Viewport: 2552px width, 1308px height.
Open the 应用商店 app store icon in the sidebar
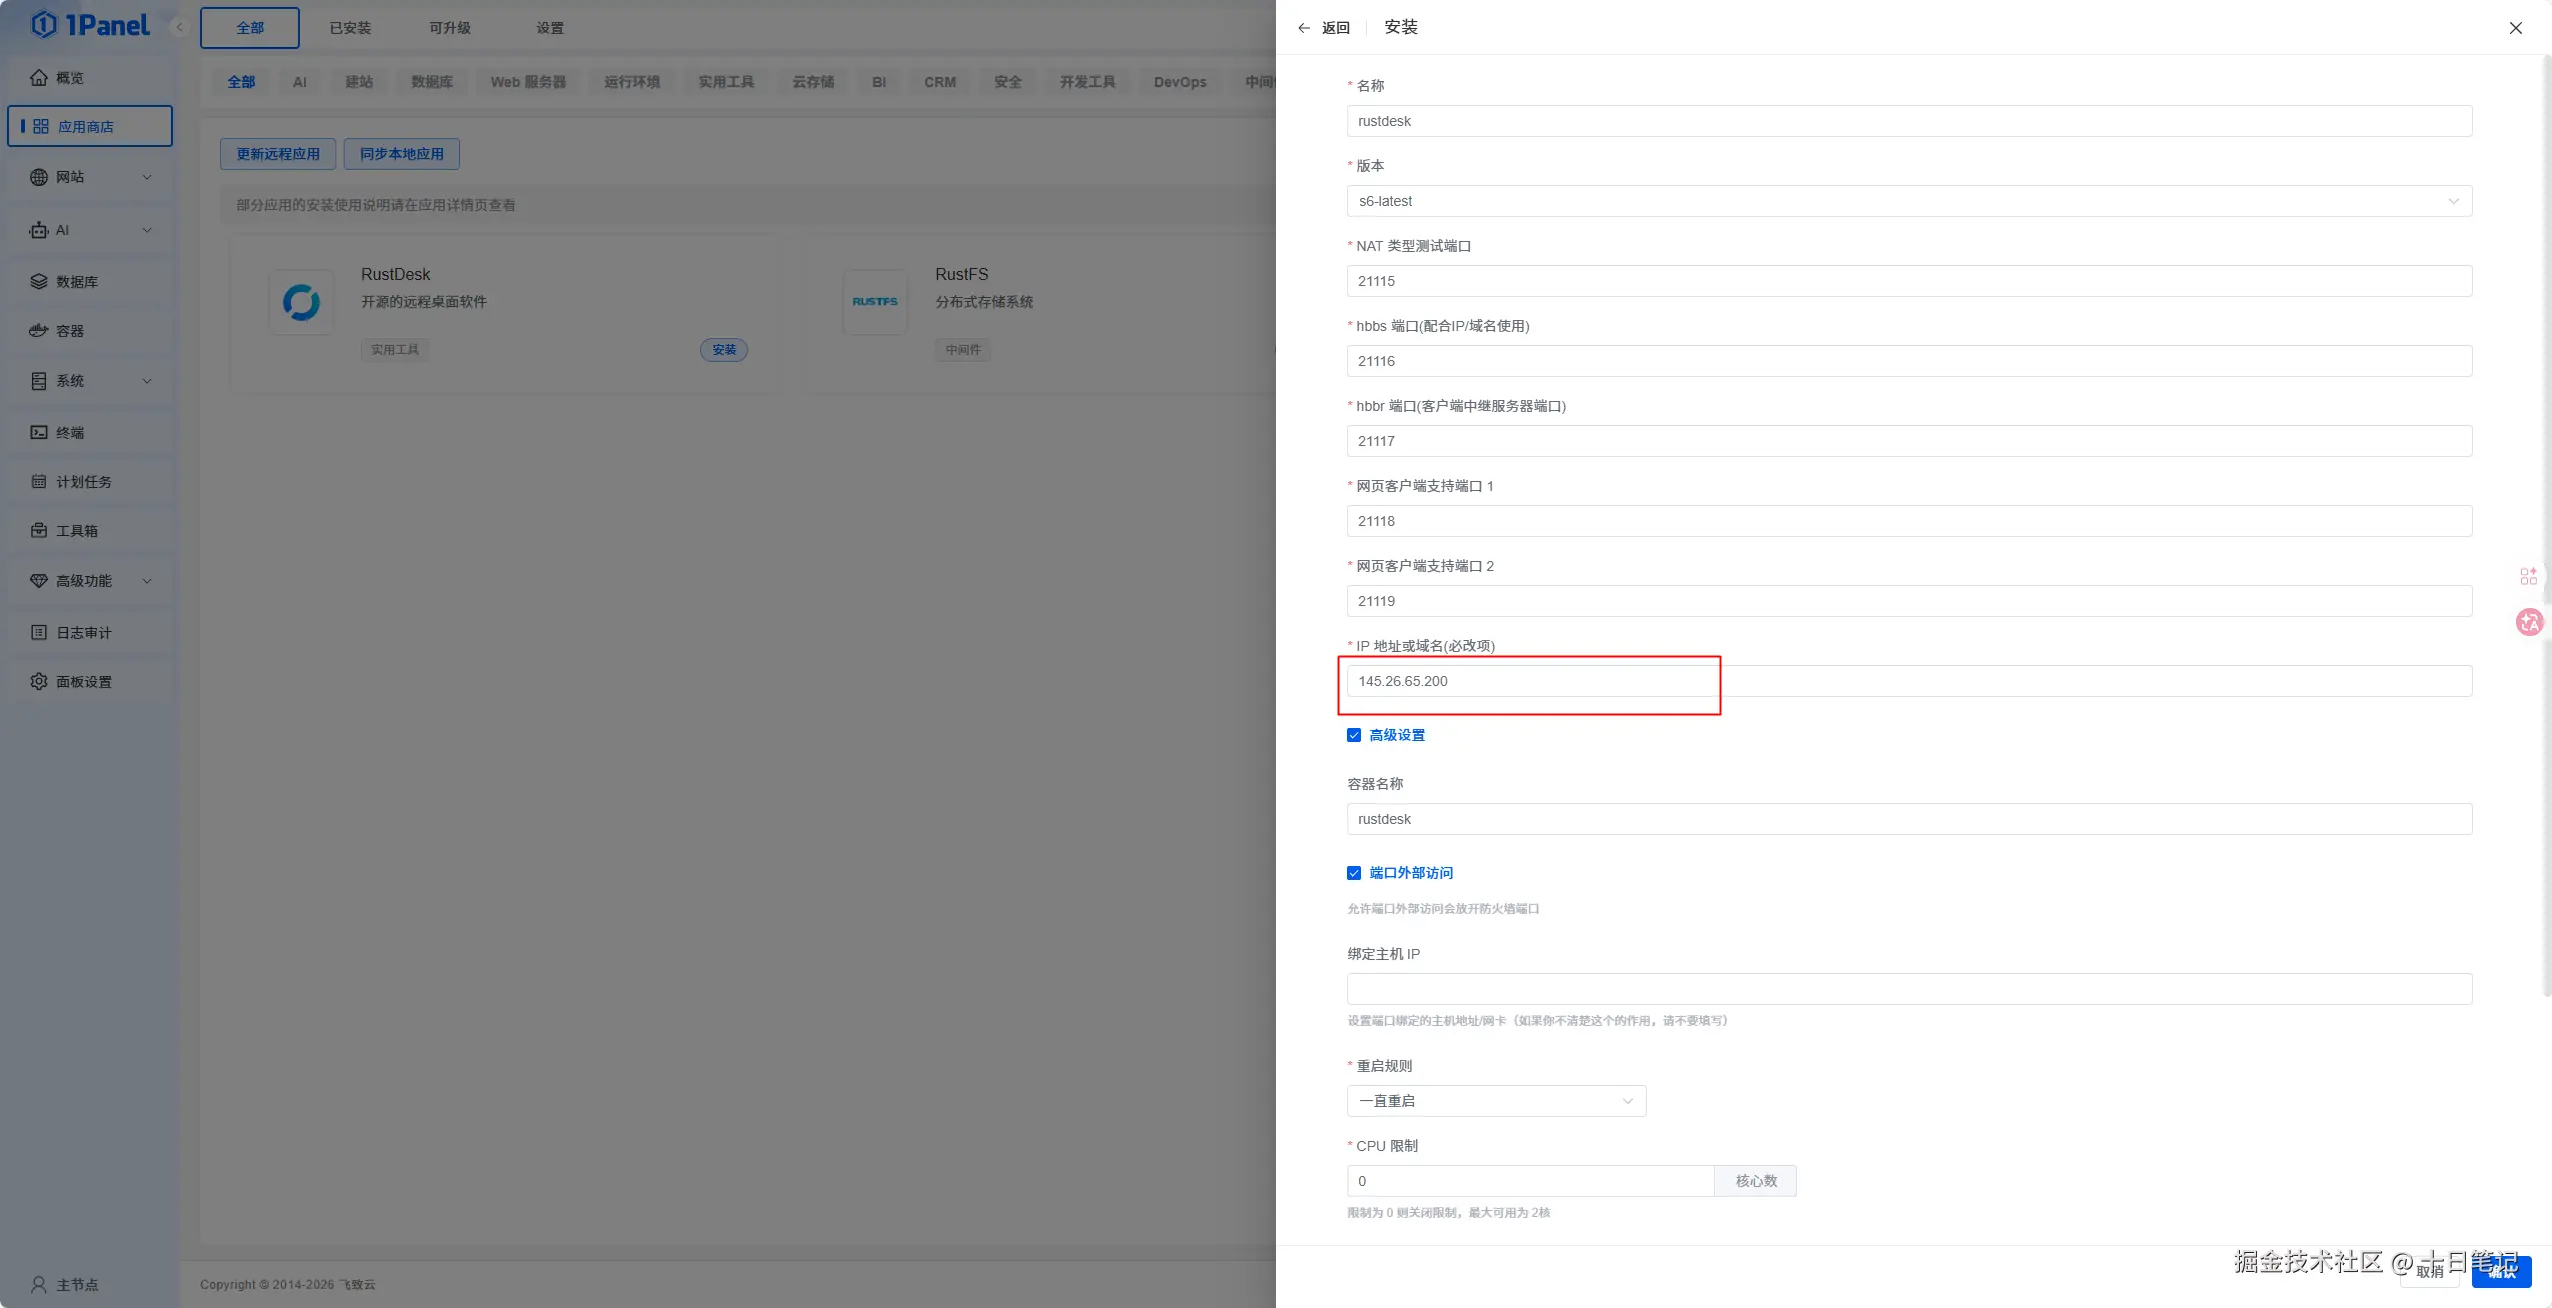pos(41,127)
